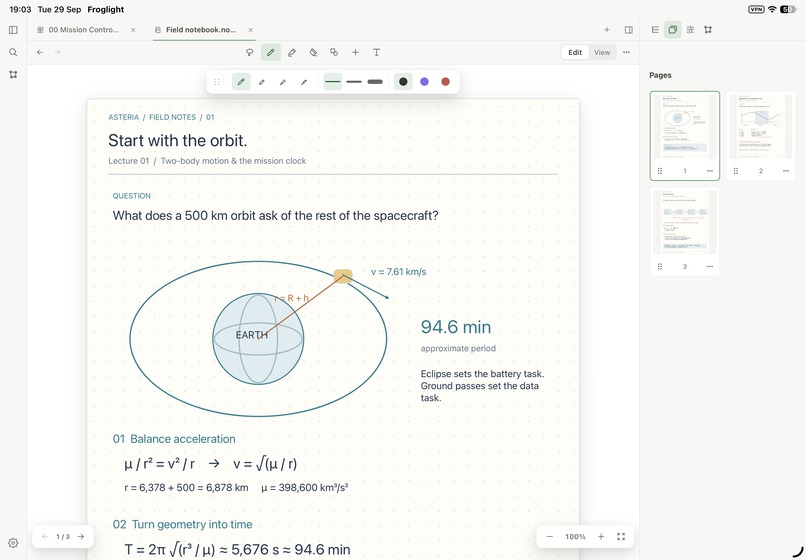
Task: Switch to Edit mode
Action: [x=575, y=52]
